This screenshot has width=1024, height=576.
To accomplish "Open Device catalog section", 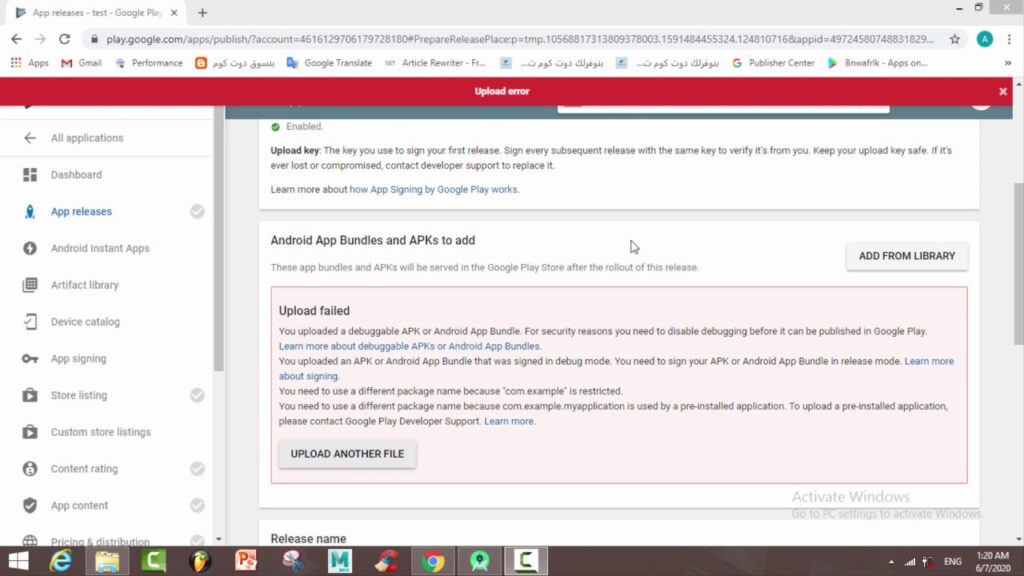I will 86,321.
